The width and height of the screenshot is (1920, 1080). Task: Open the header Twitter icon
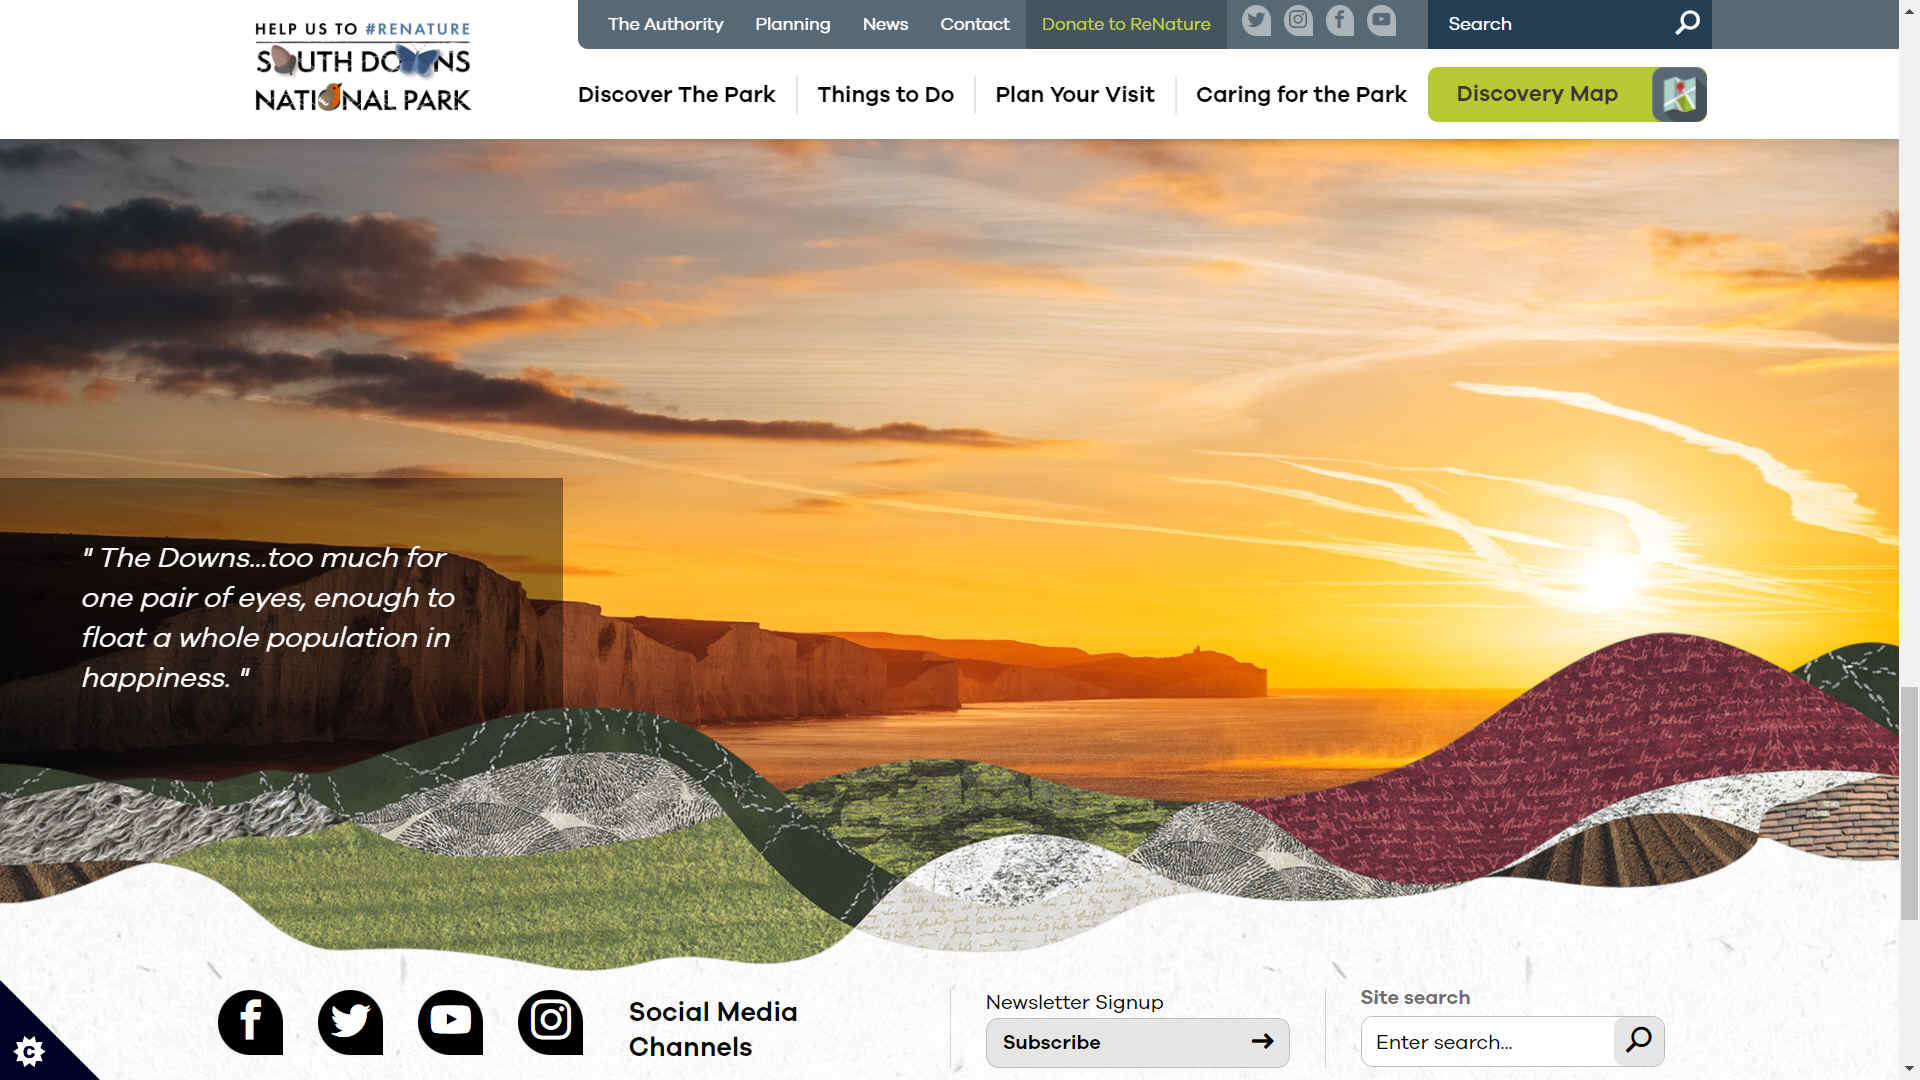(x=1256, y=20)
